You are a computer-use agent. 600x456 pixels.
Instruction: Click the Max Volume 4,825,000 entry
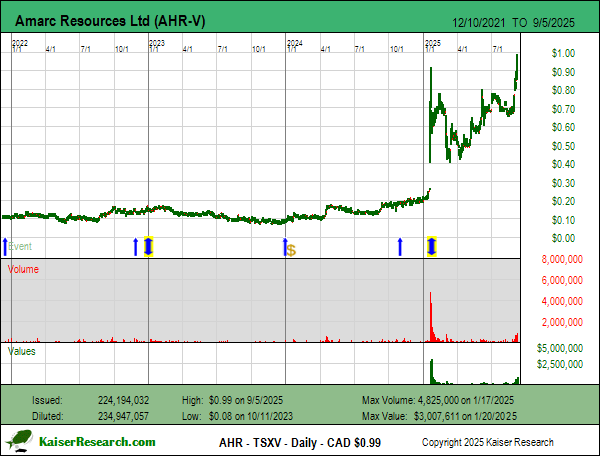tap(438, 401)
